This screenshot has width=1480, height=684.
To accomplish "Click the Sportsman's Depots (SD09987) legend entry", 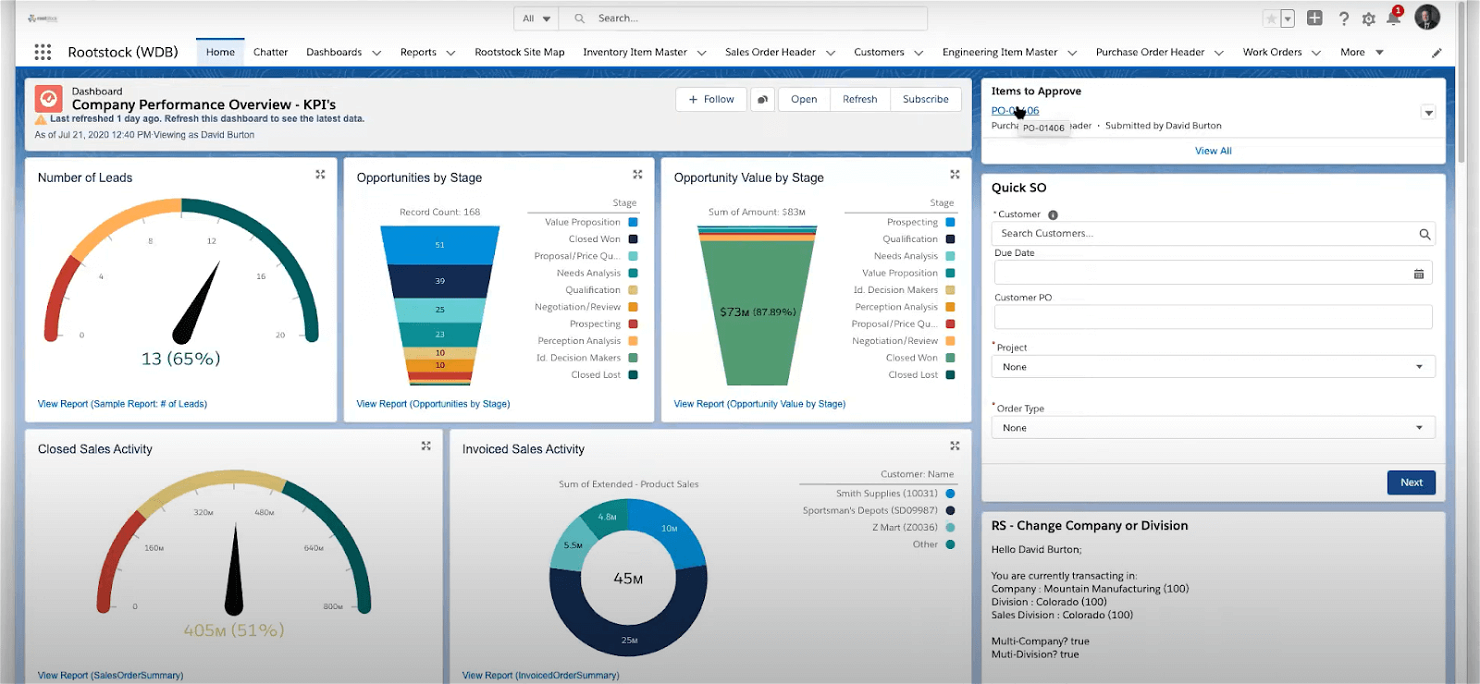I will (x=878, y=510).
